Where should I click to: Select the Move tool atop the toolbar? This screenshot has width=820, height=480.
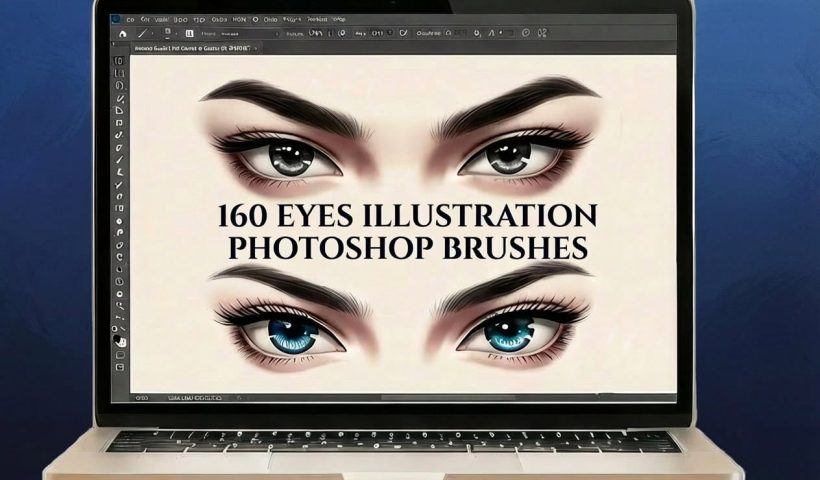pos(119,62)
